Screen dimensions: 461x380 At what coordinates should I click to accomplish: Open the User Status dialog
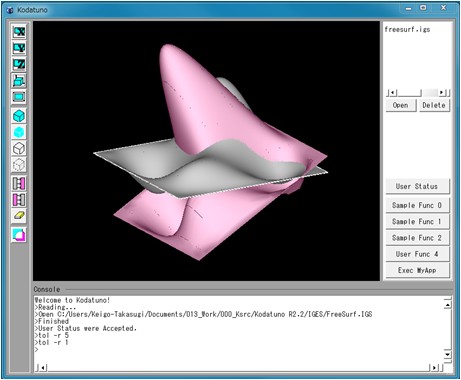417,187
